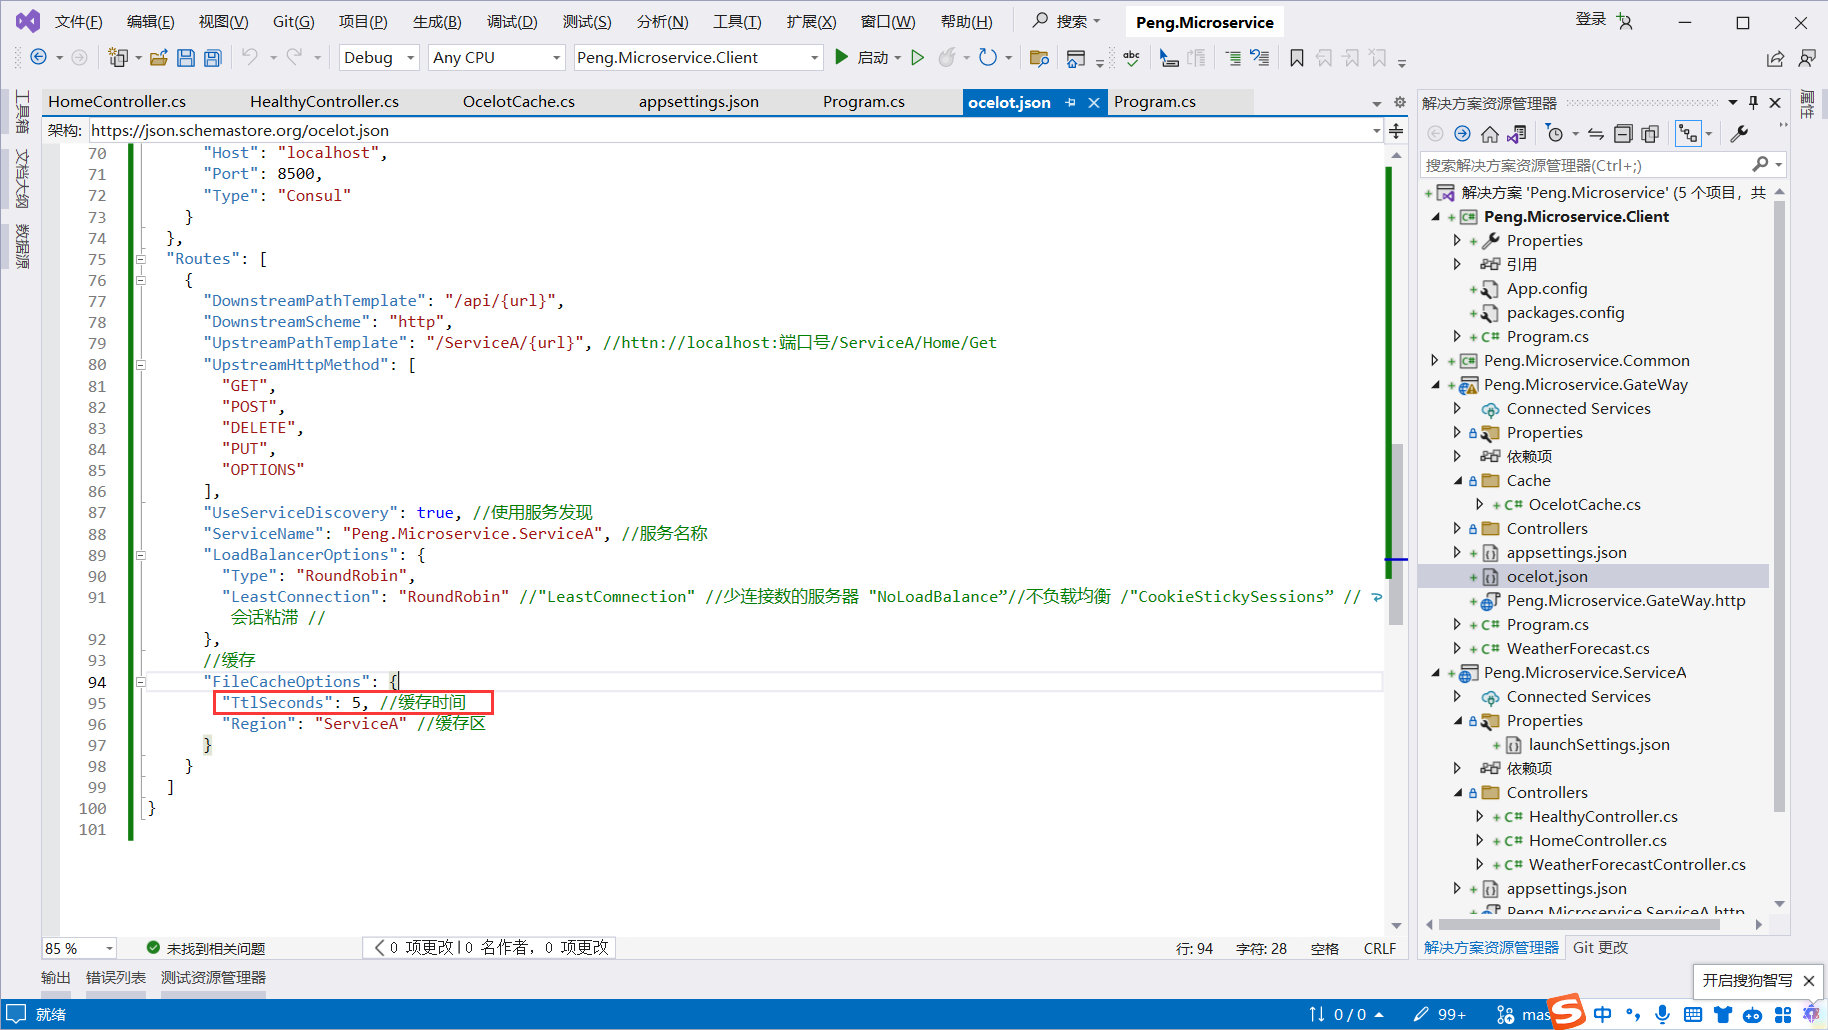Click the Share icon in title bar area
The image size is (1828, 1030).
(x=1775, y=58)
